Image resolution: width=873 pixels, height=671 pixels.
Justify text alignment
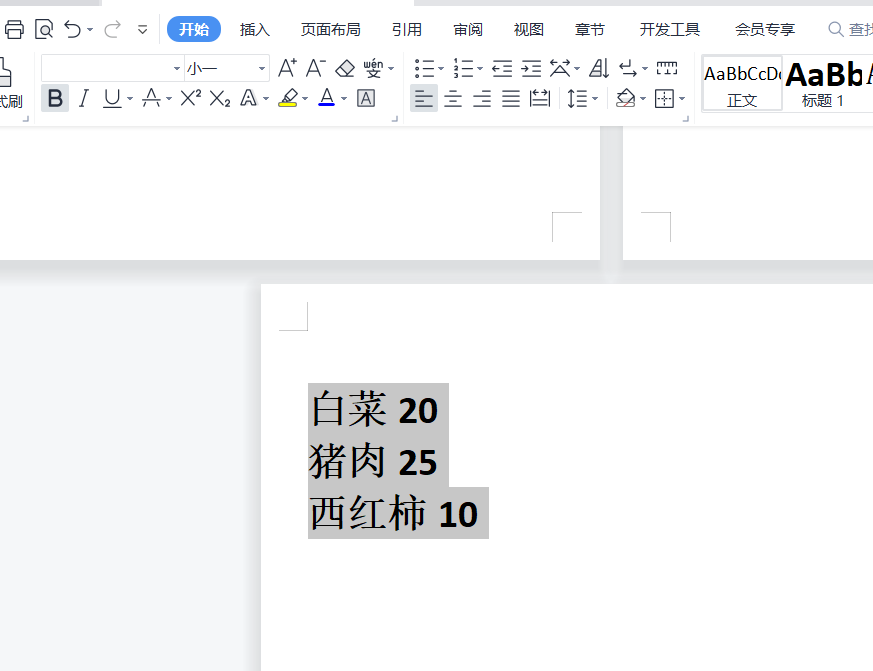511,99
